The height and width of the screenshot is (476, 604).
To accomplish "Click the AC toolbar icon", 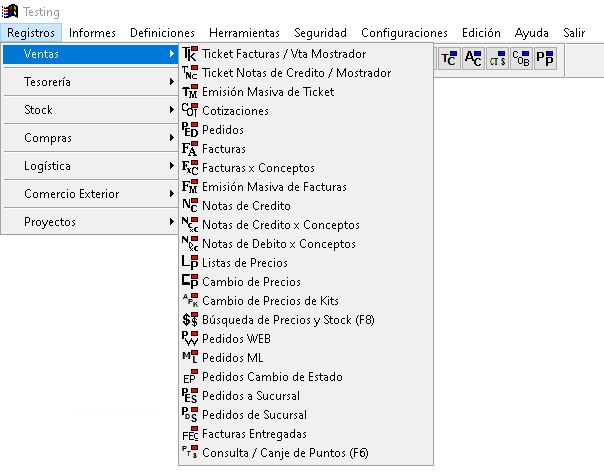I will click(474, 59).
